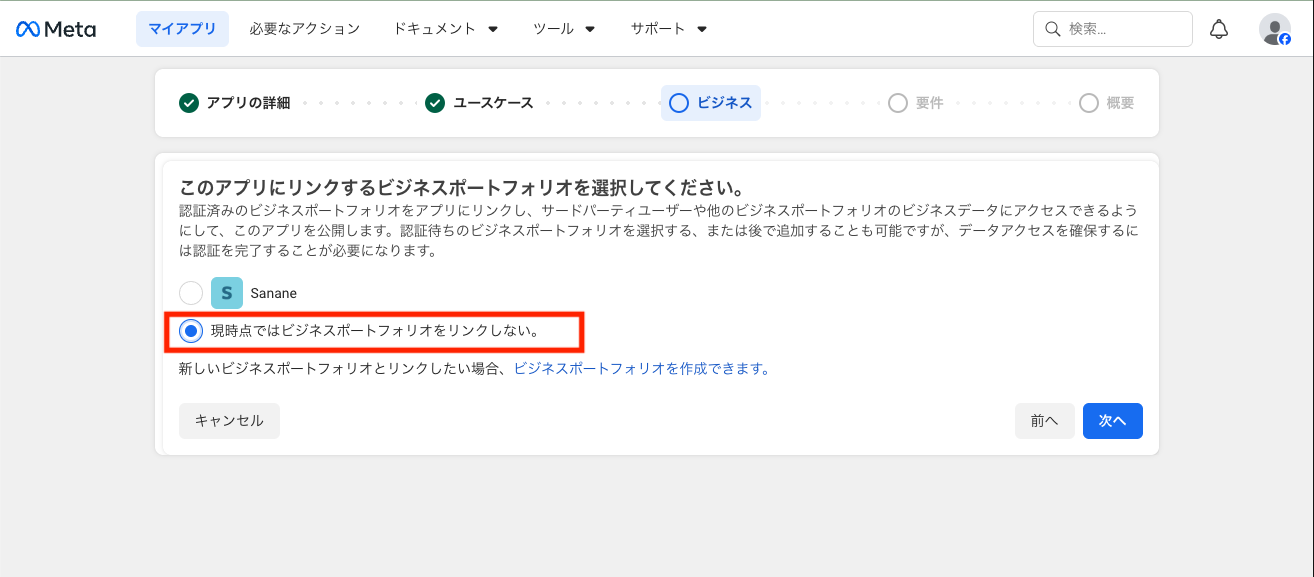Select 現時点ではビジネスポートフォリオをリンクしない option
Screen dimensions: 1314x577
click(x=191, y=331)
